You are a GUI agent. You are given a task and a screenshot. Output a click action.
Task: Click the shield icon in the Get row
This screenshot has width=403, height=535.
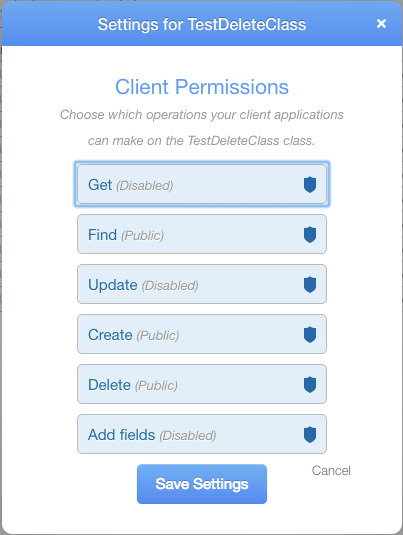(310, 185)
